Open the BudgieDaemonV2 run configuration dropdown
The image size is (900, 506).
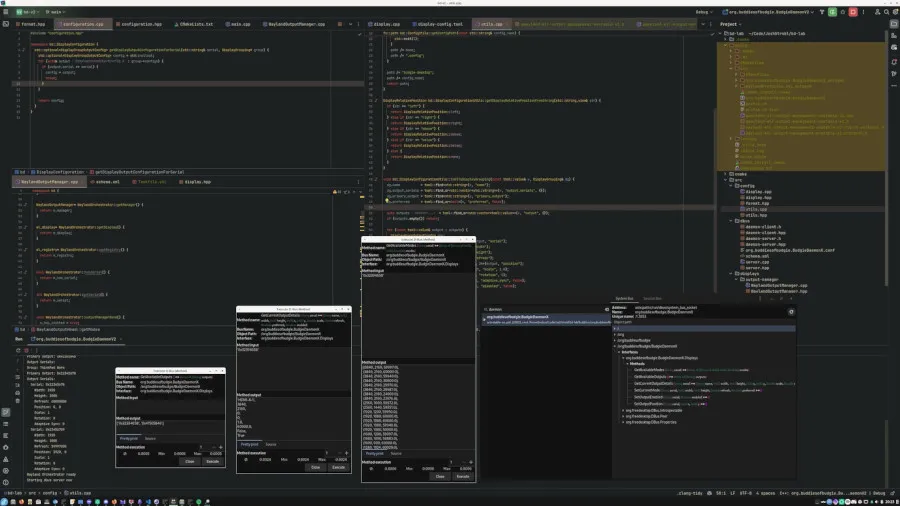click(768, 11)
